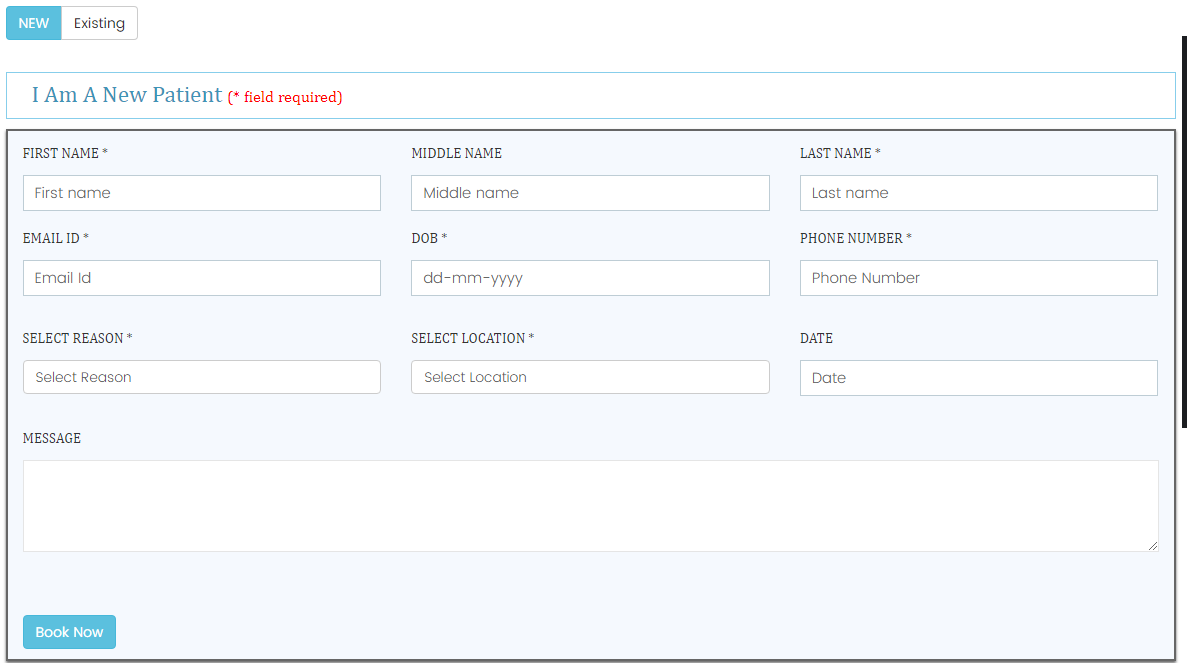Grab the message box resize handle
The width and height of the screenshot is (1187, 663).
click(x=1153, y=546)
